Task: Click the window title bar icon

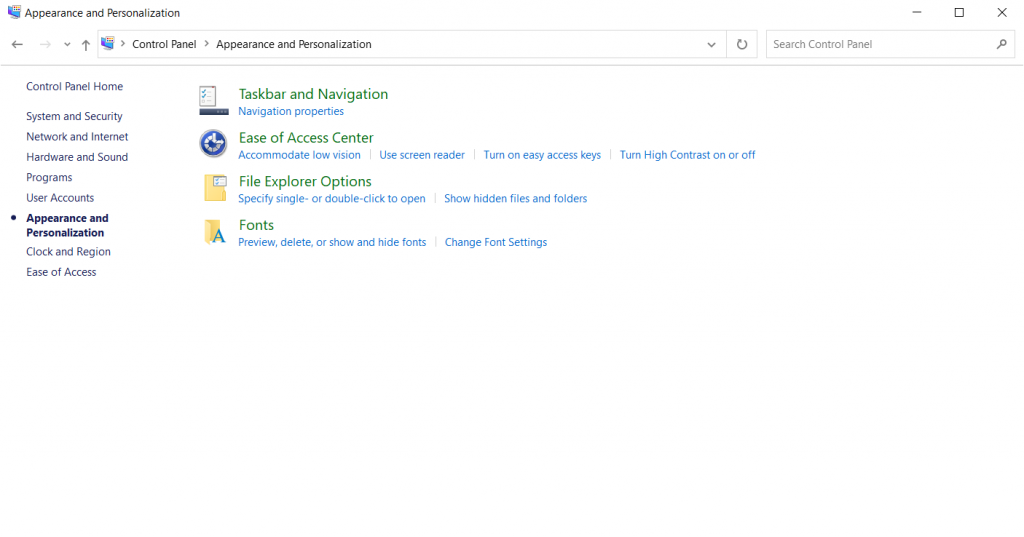Action: (14, 12)
